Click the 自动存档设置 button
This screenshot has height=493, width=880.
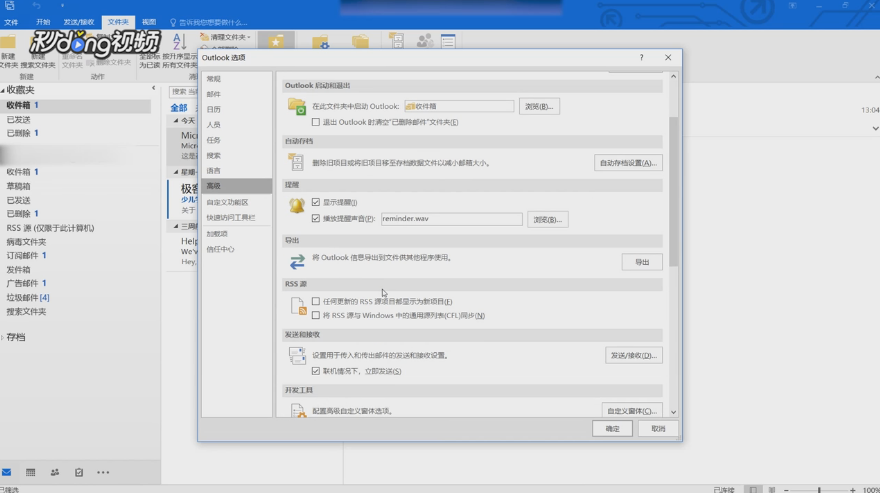[628, 163]
